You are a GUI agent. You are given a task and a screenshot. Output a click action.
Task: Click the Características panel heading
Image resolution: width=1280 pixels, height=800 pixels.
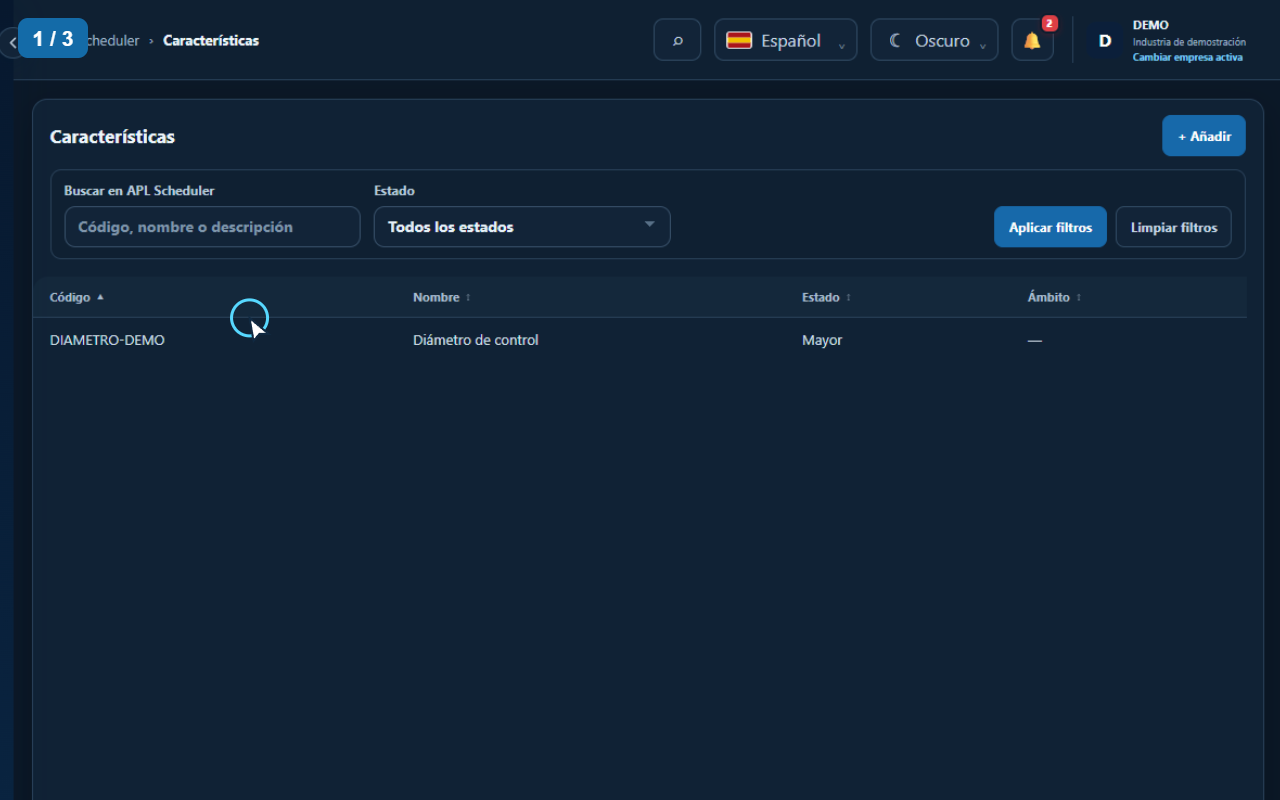click(113, 137)
